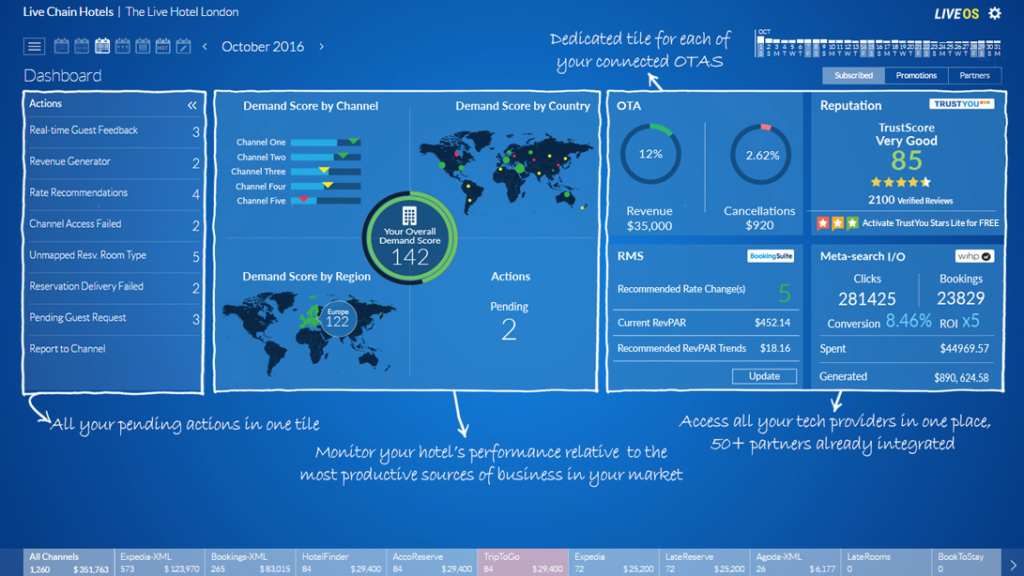Open Rate Recommendations action
This screenshot has width=1024, height=576.
(114, 194)
